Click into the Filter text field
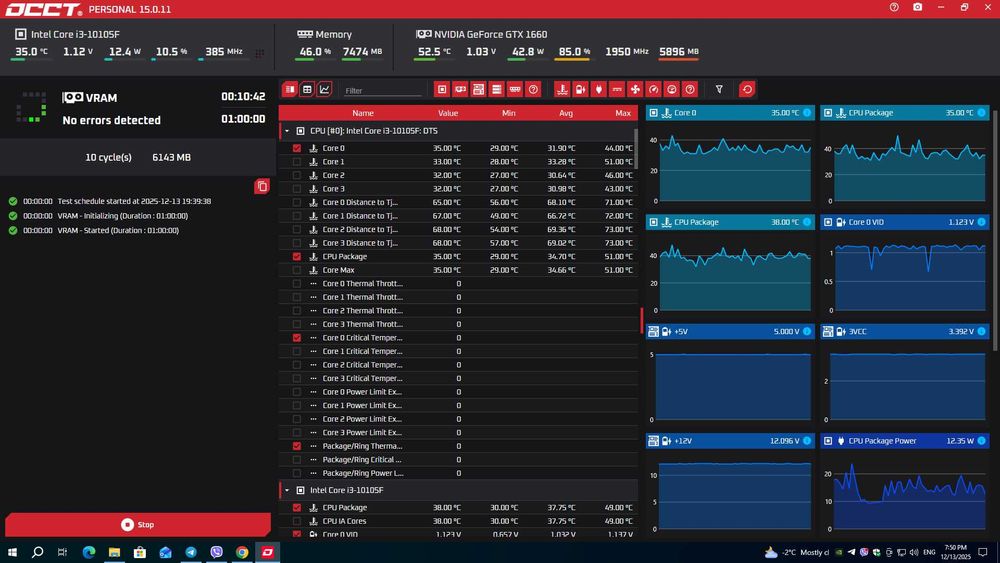The width and height of the screenshot is (1000, 563). [x=383, y=91]
